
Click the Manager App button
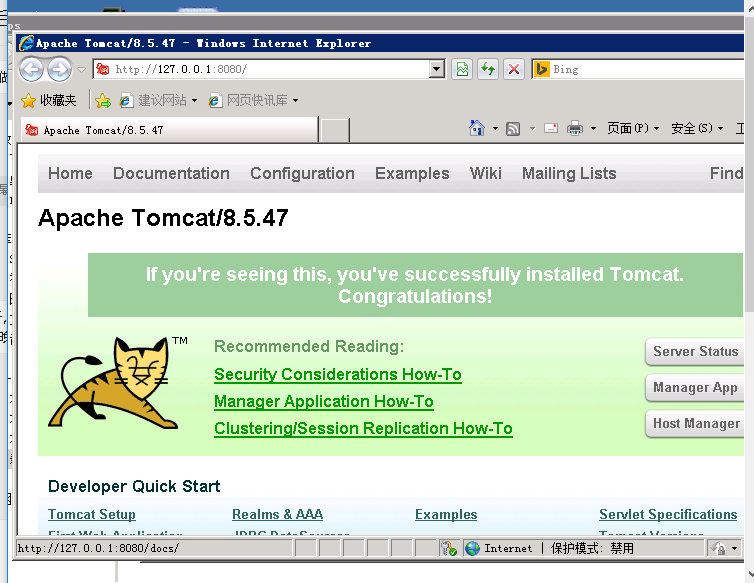695,388
